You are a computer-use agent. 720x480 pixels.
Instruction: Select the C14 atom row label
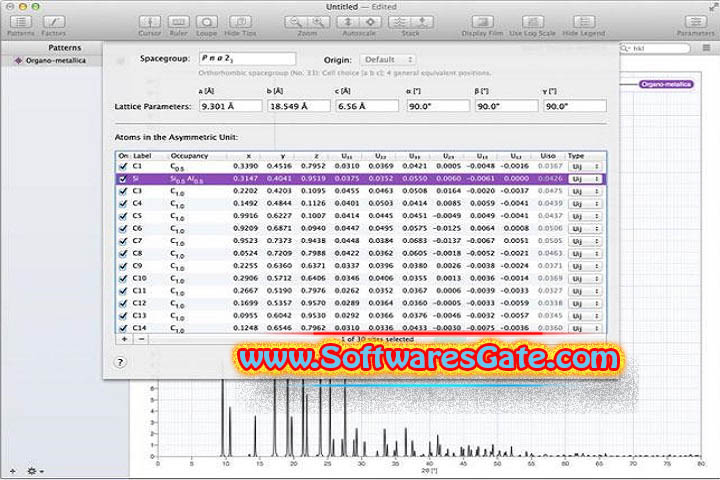pyautogui.click(x=139, y=328)
